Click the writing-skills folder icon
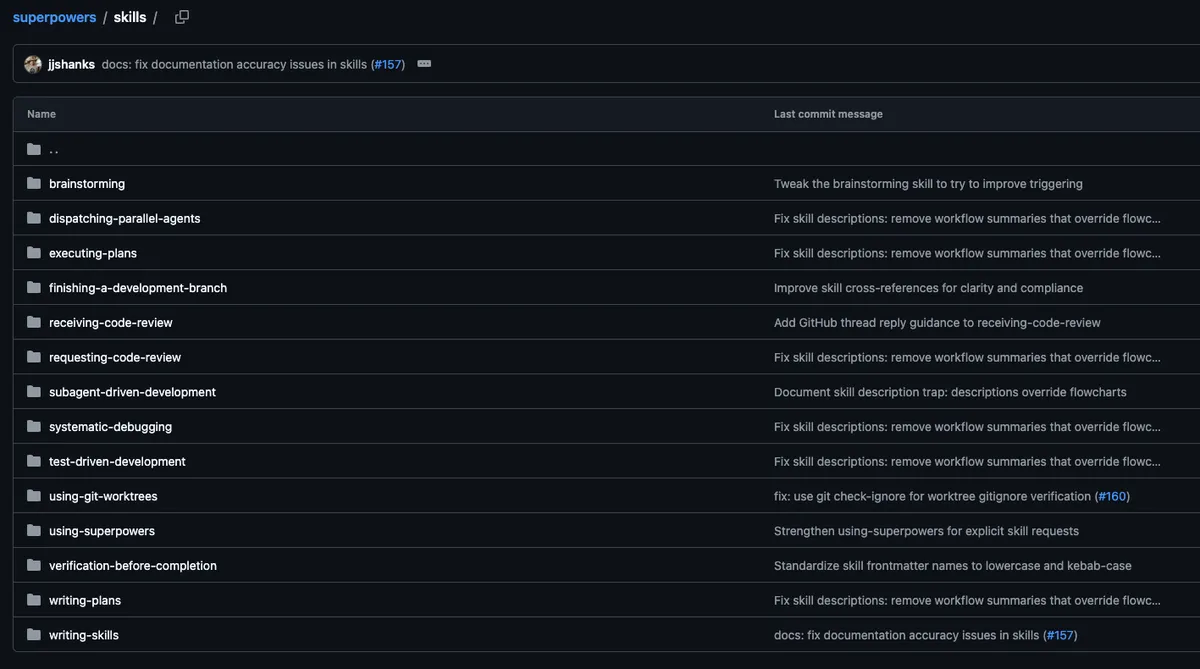The width and height of the screenshot is (1200, 669). (x=34, y=635)
